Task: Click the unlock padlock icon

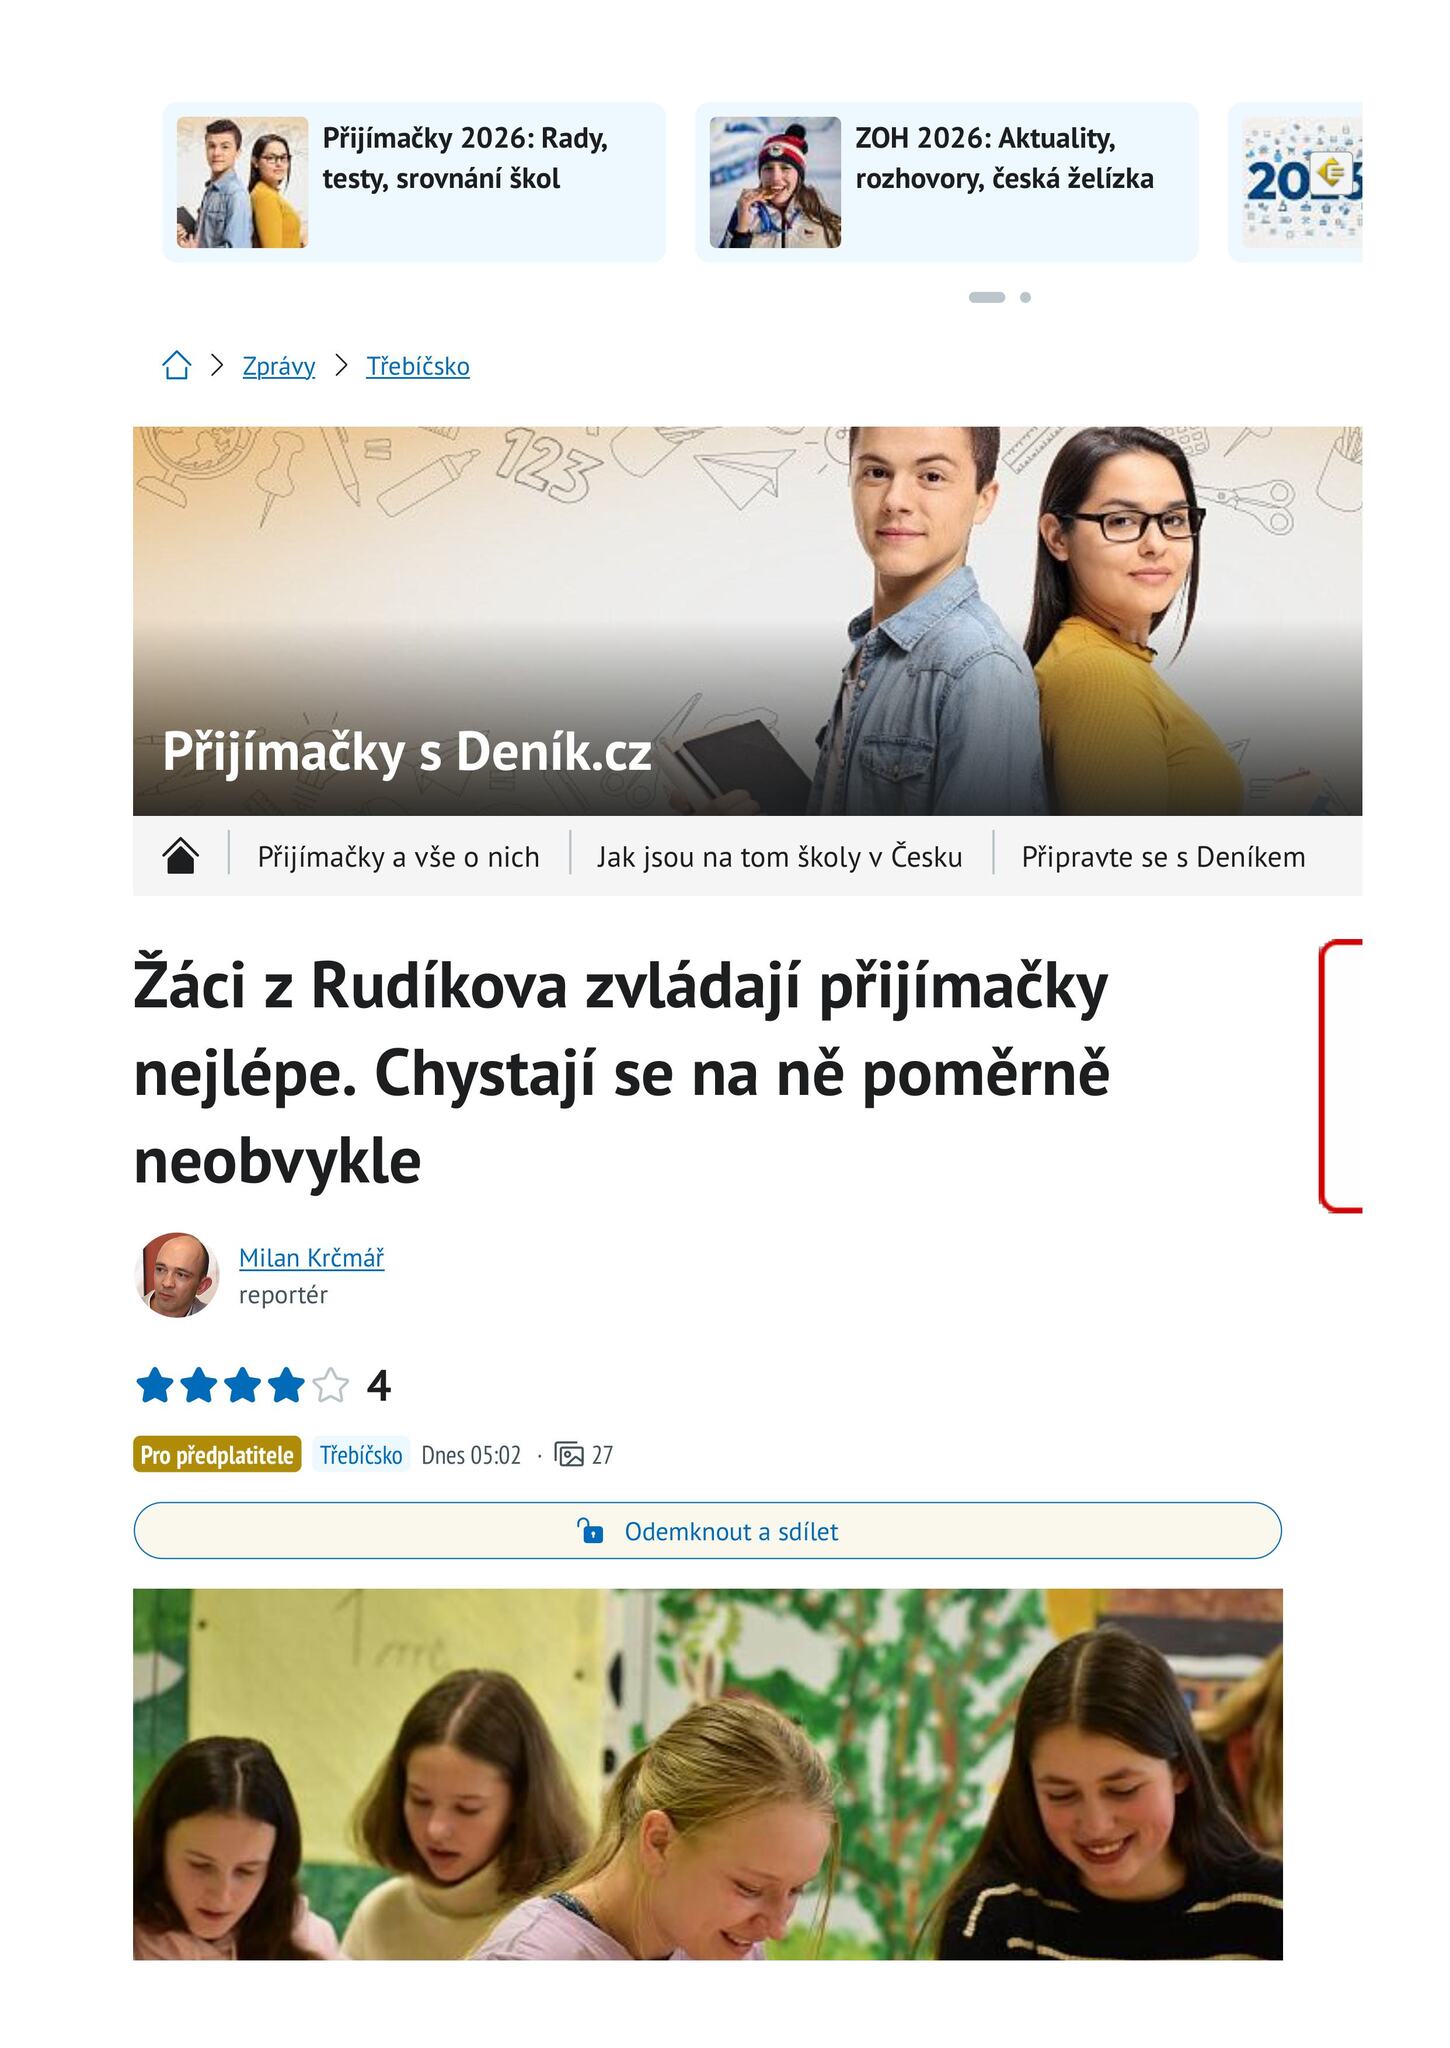Action: tap(590, 1531)
